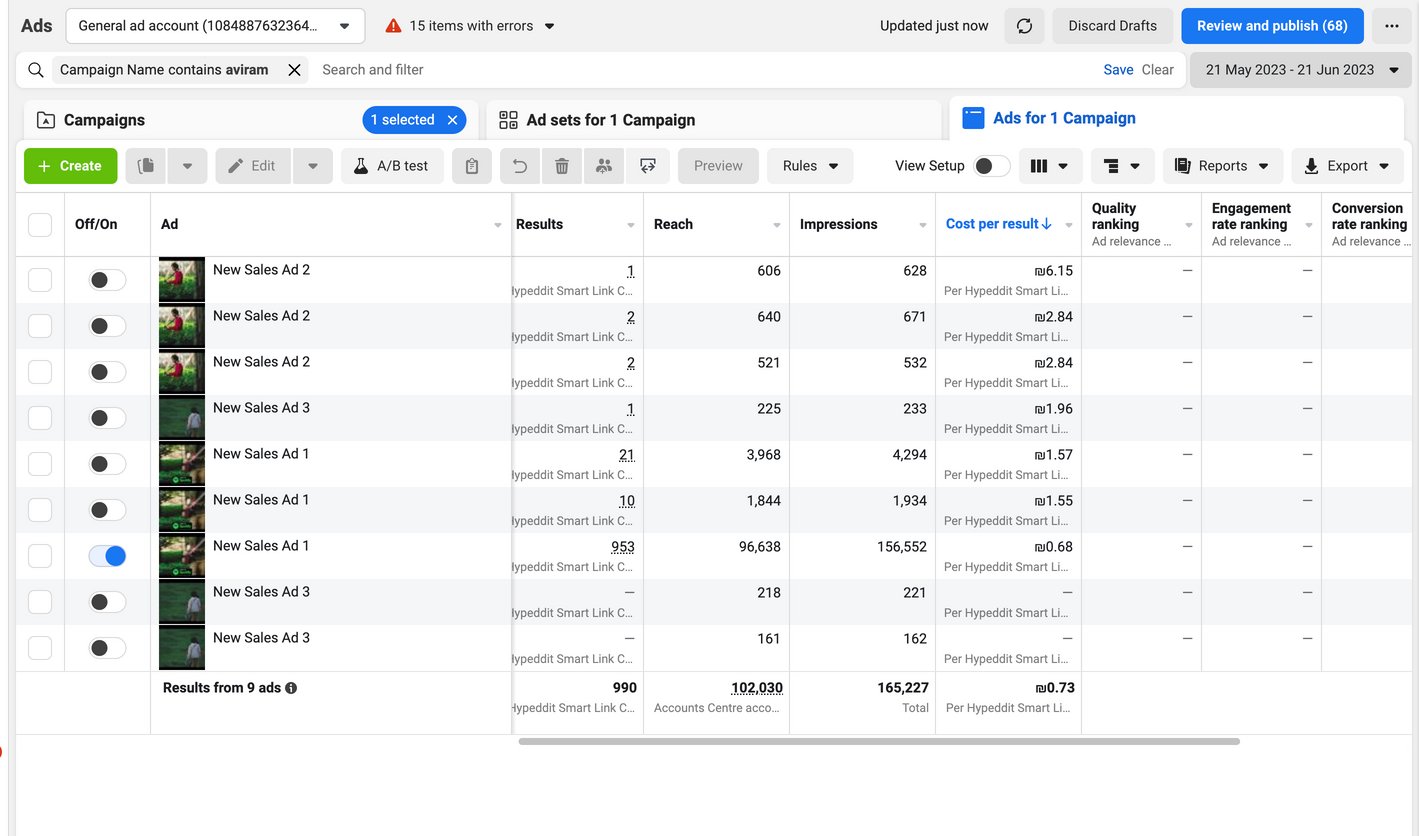Click the trash delete icon
Screen dimensions: 1419x836
coord(562,166)
